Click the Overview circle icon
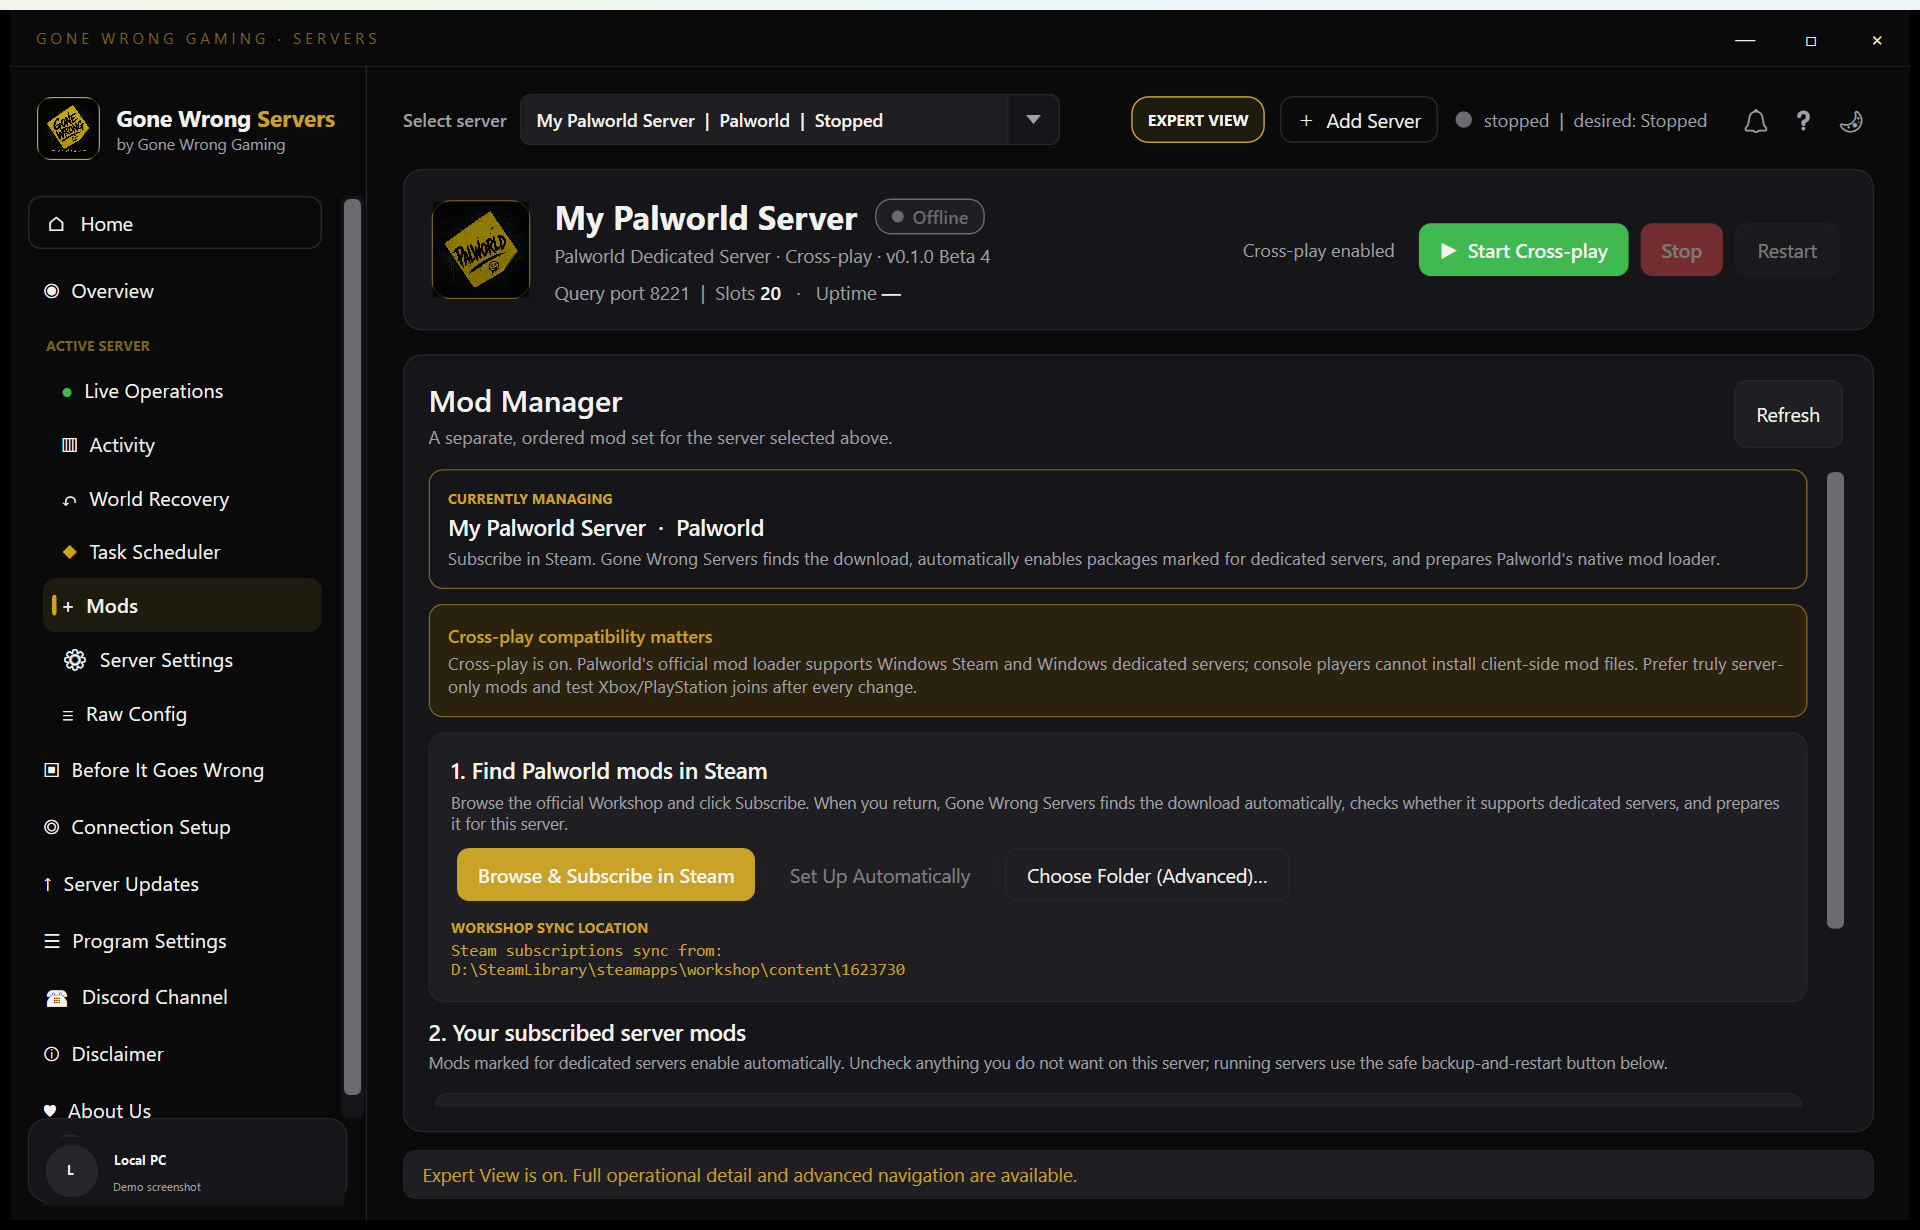This screenshot has height=1230, width=1920. coord(52,291)
